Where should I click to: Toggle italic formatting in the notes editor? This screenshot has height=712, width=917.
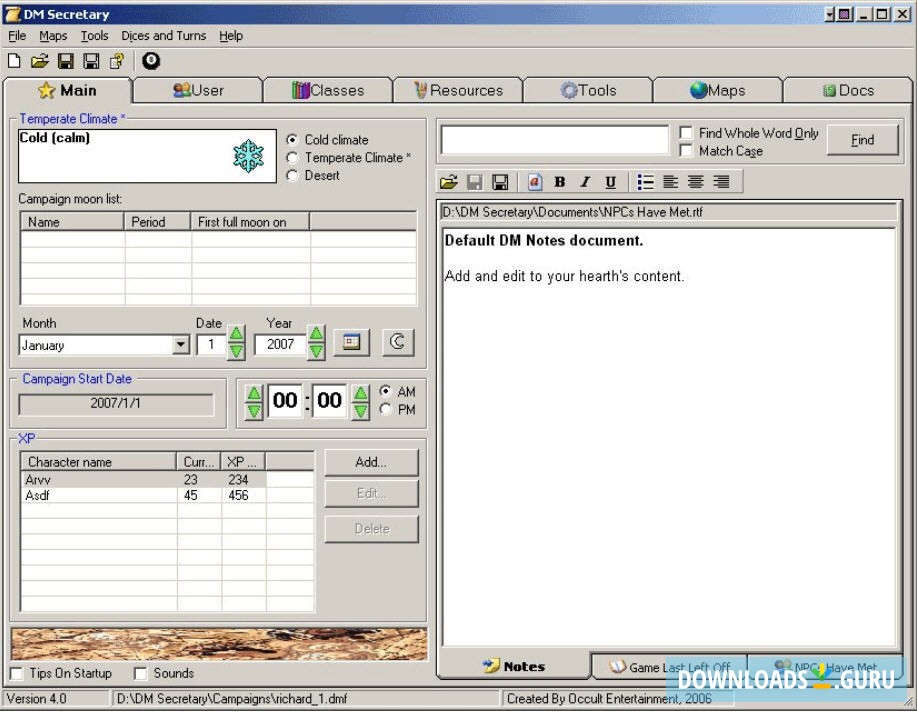[x=585, y=182]
